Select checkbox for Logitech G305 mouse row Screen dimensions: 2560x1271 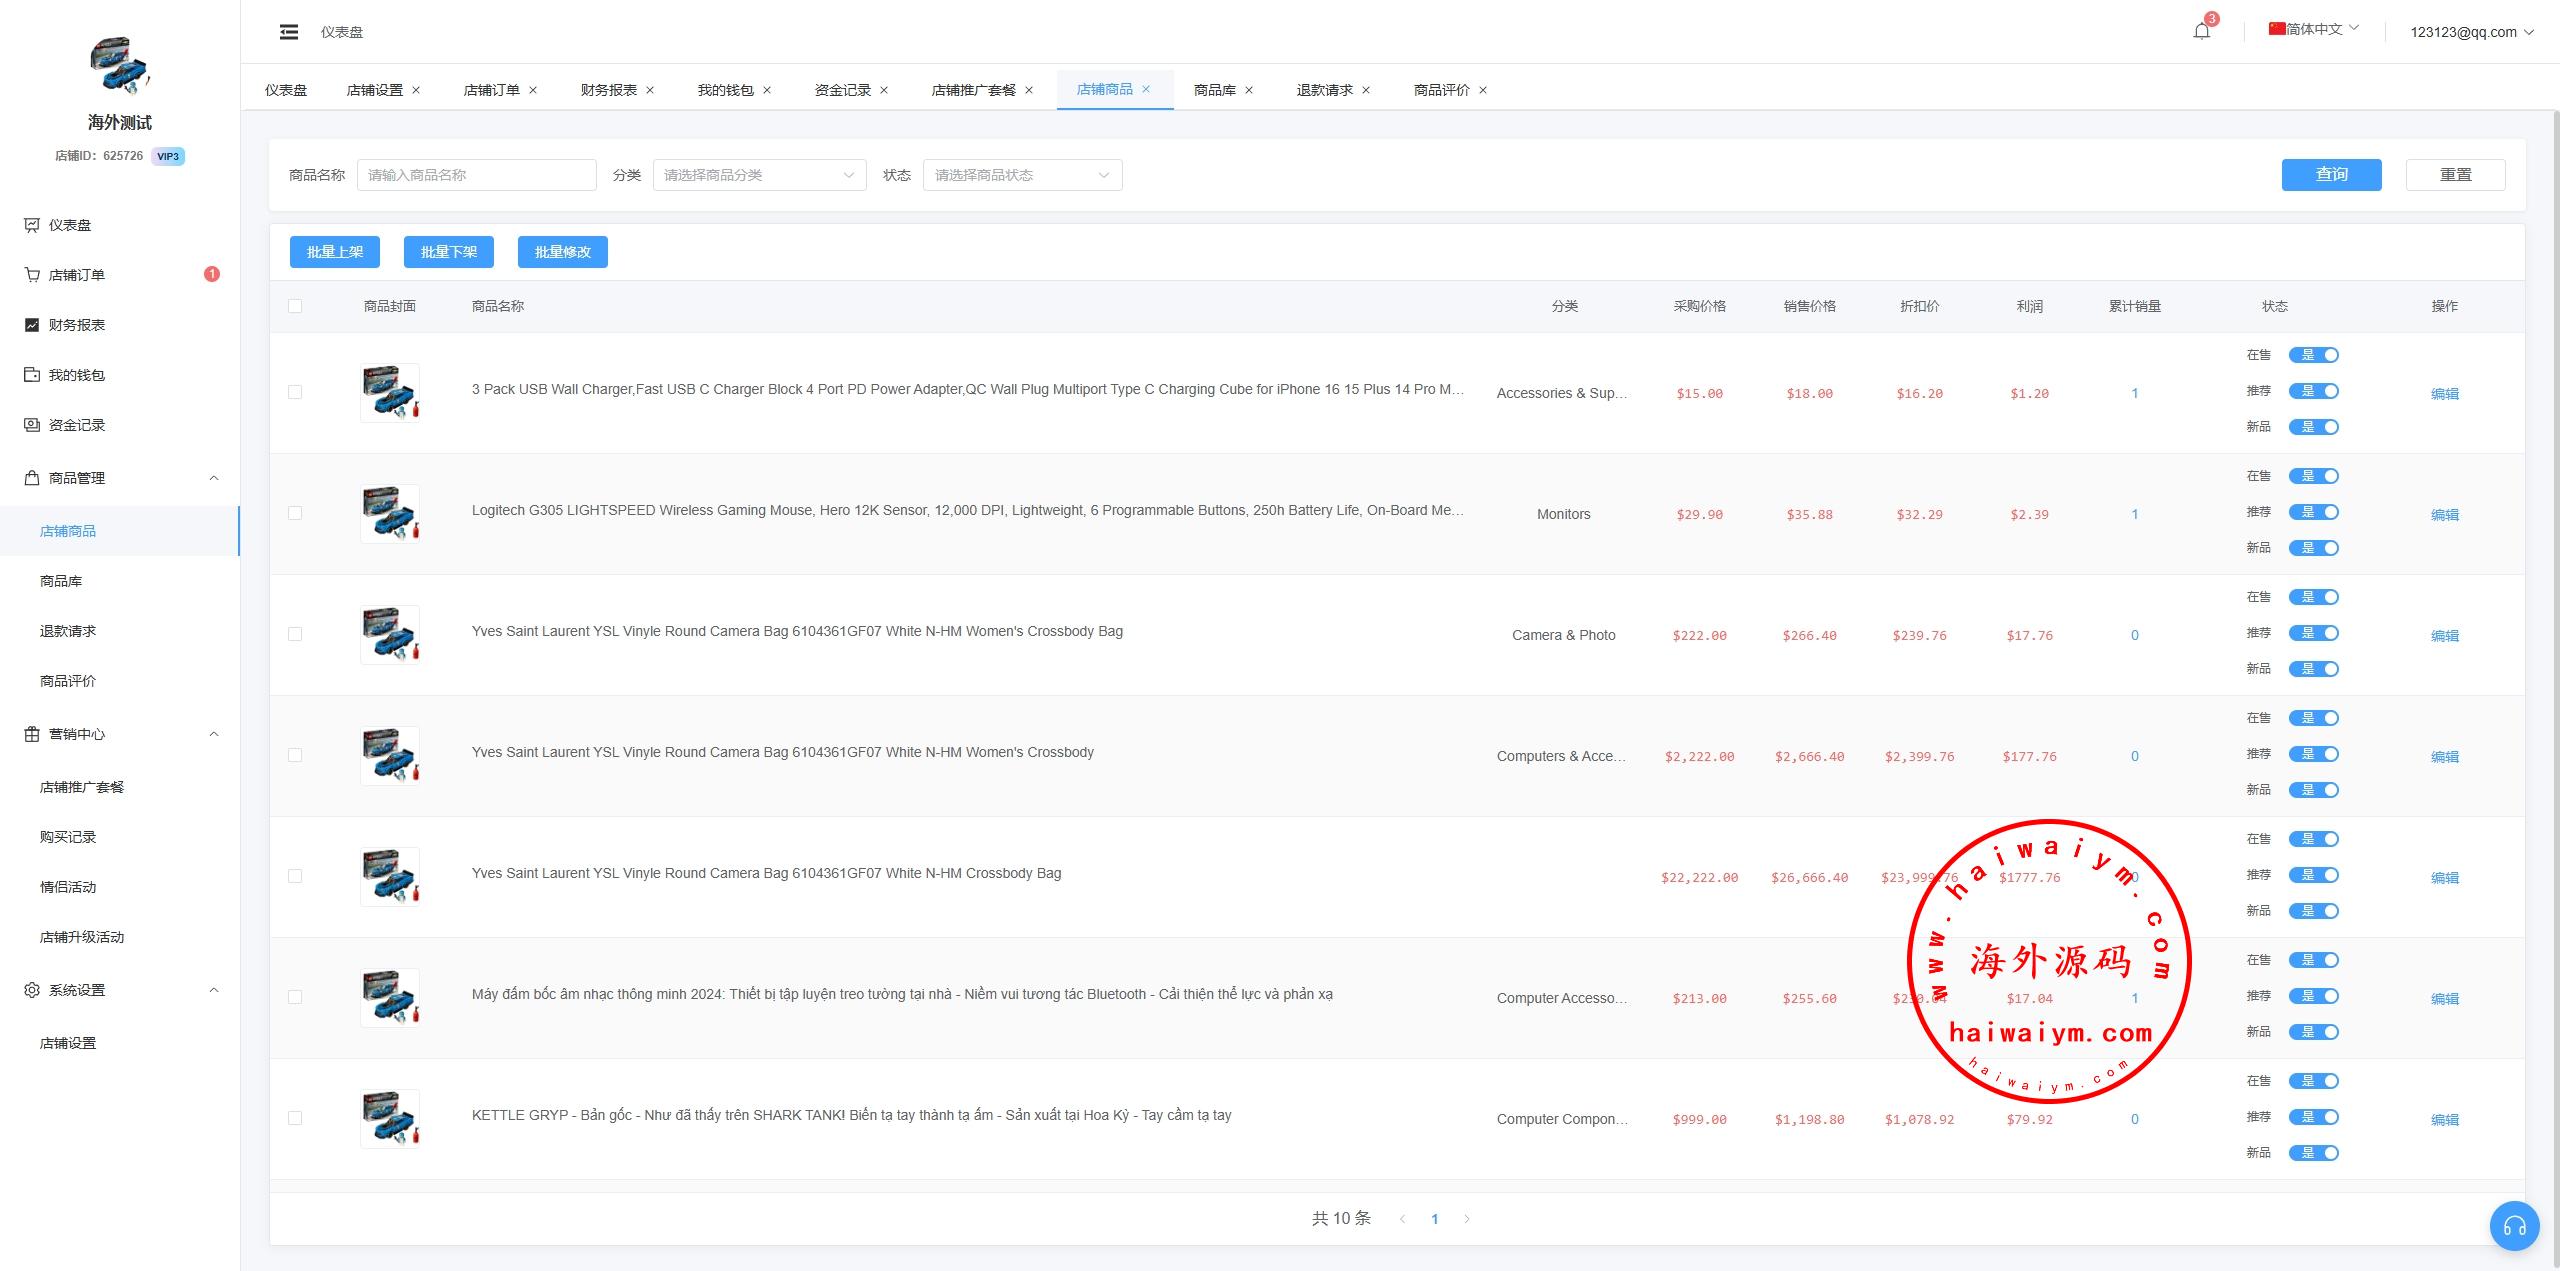tap(295, 513)
